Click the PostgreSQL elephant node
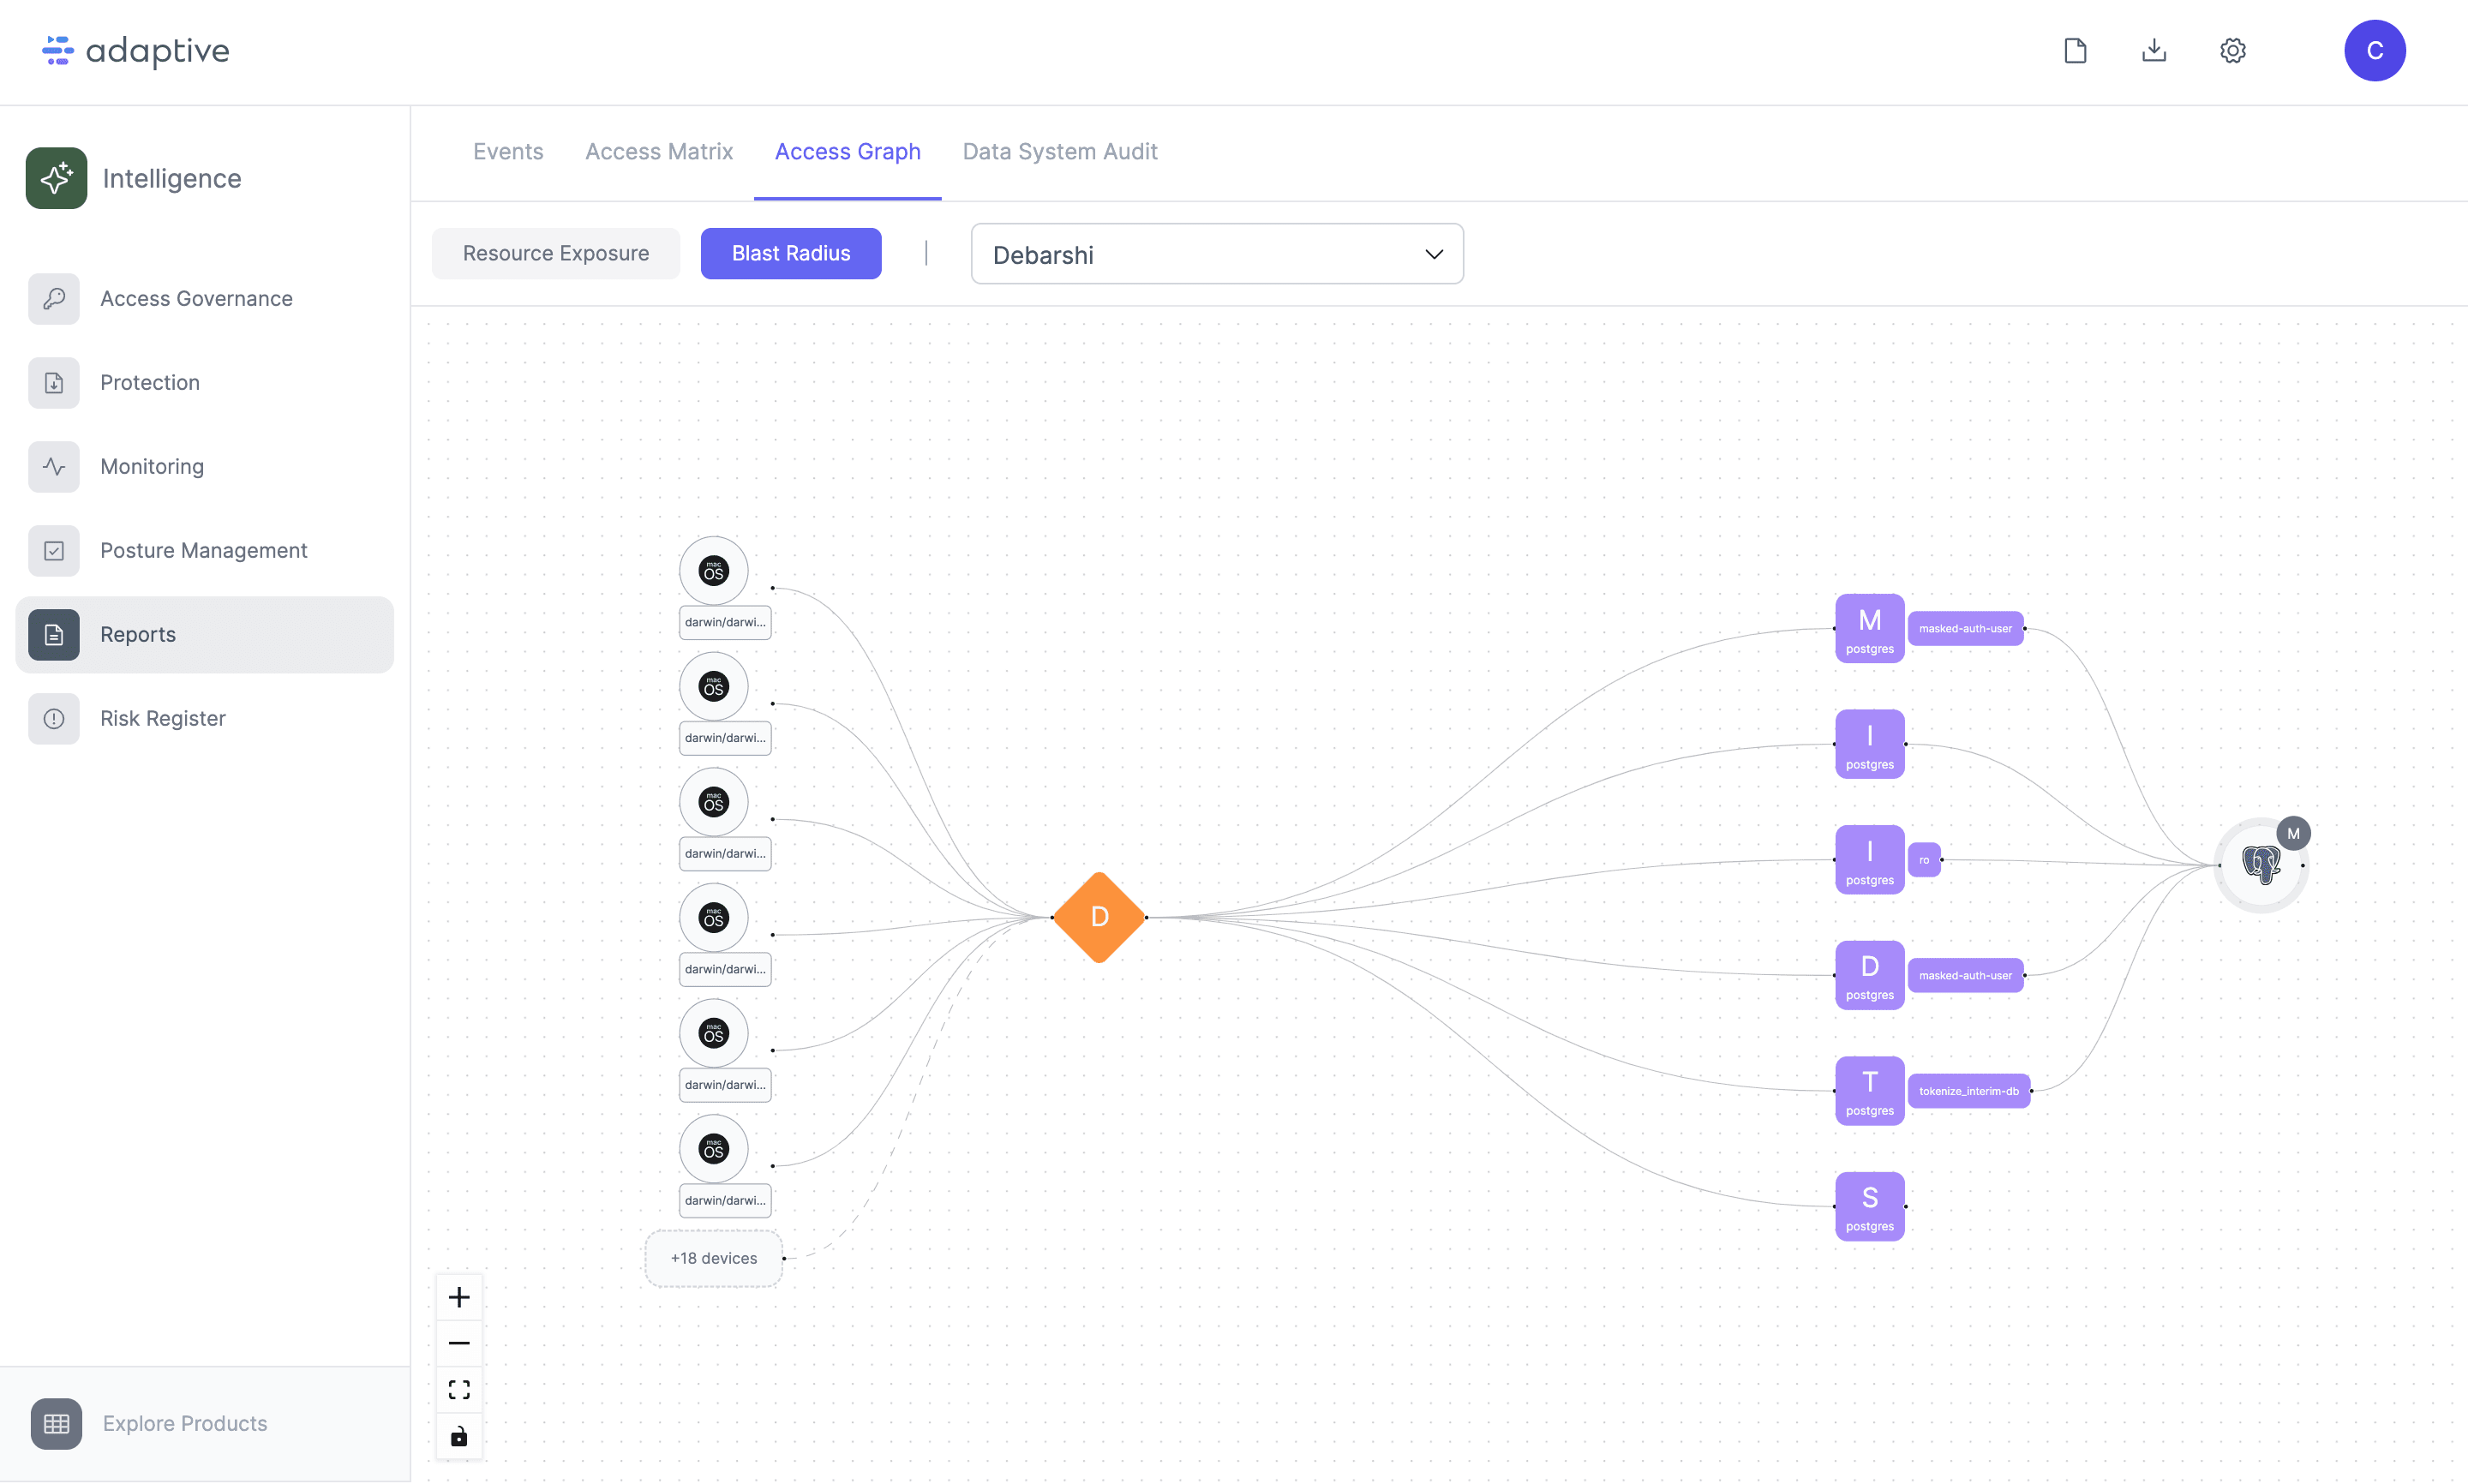This screenshot has width=2468, height=1484. [x=2261, y=865]
